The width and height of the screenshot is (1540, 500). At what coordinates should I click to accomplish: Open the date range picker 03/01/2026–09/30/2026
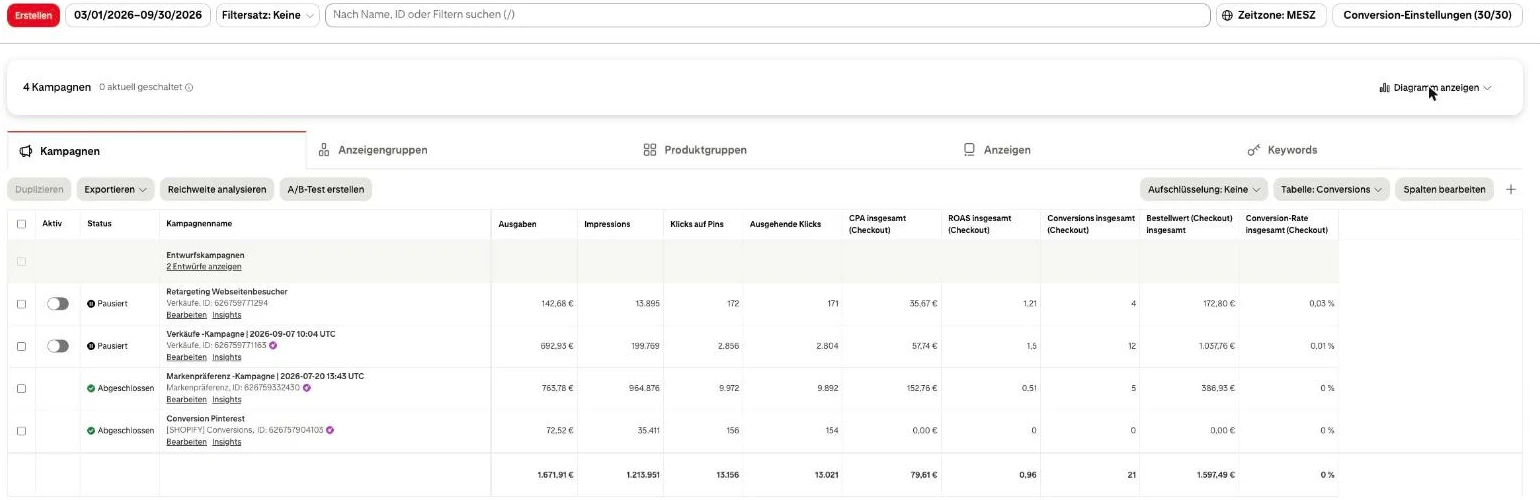[138, 15]
